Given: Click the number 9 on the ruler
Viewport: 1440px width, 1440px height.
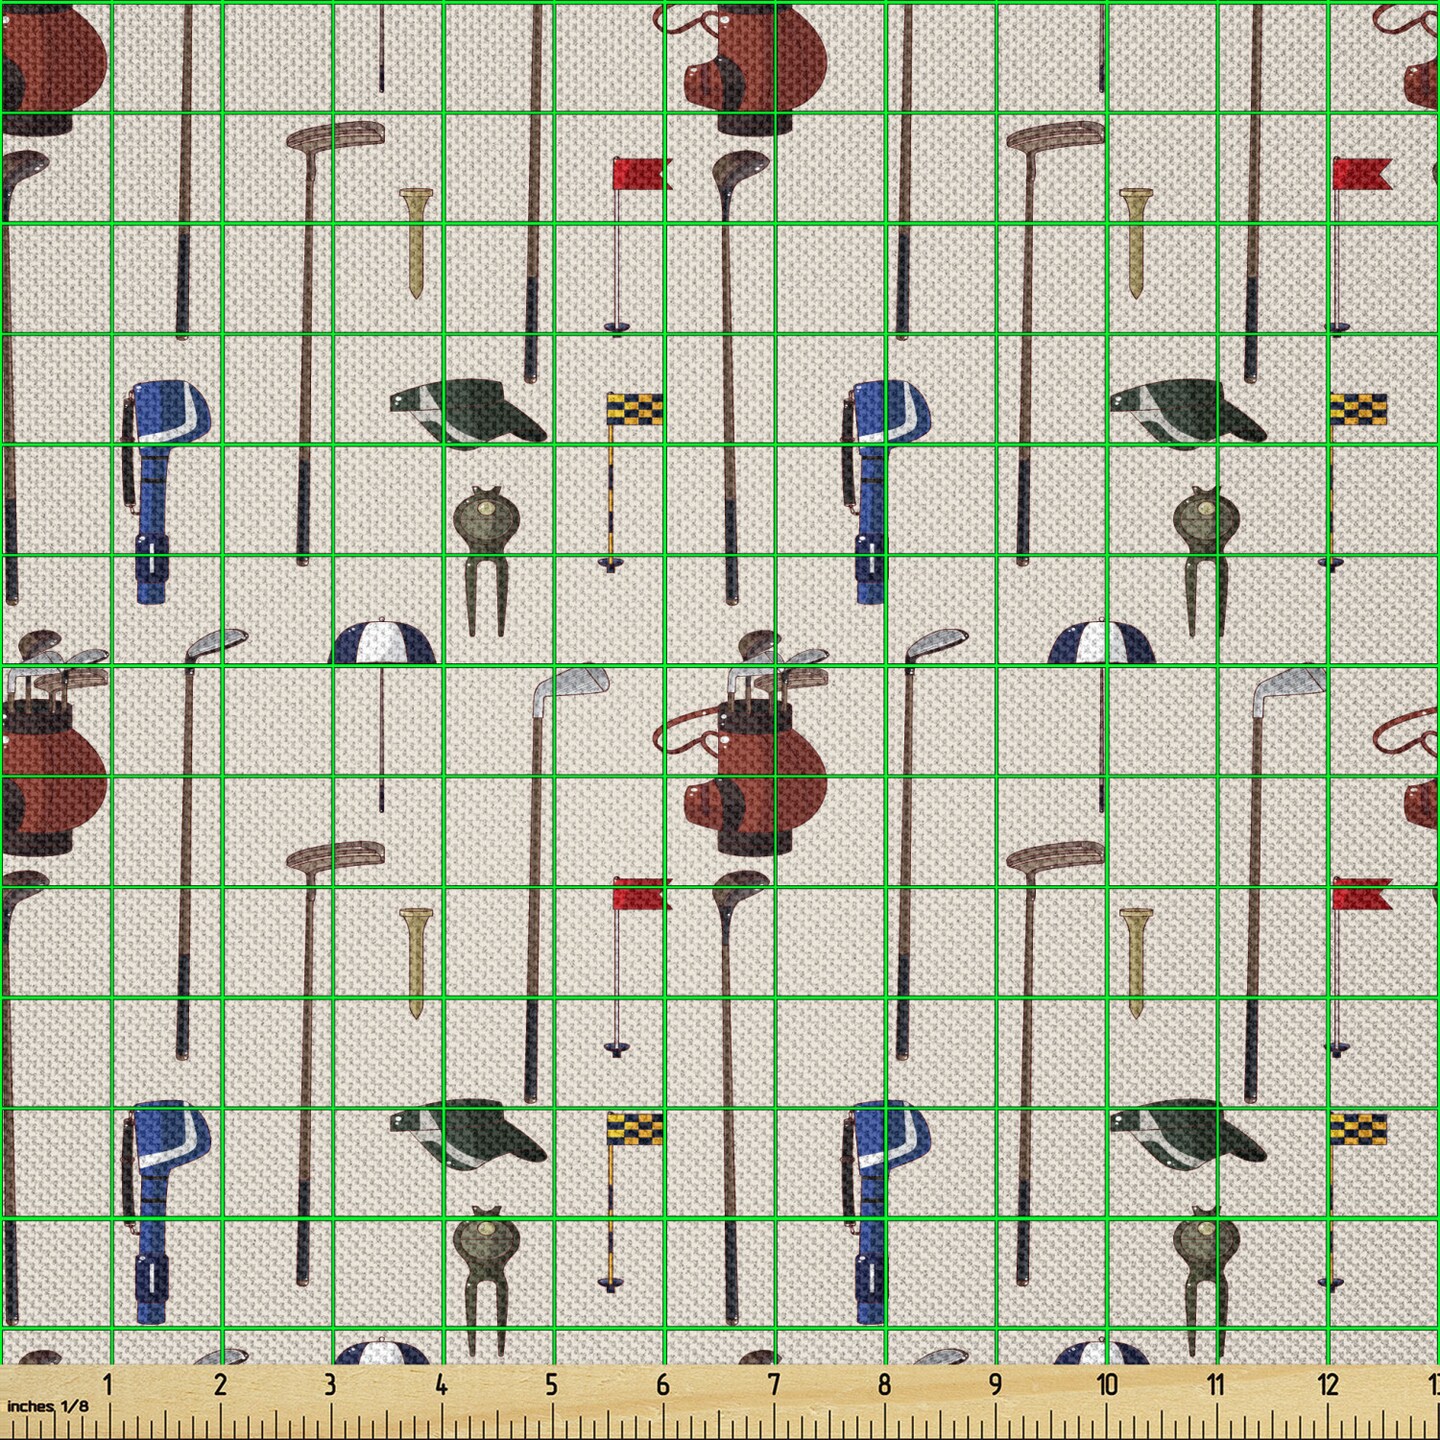Looking at the screenshot, I should pos(995,1385).
